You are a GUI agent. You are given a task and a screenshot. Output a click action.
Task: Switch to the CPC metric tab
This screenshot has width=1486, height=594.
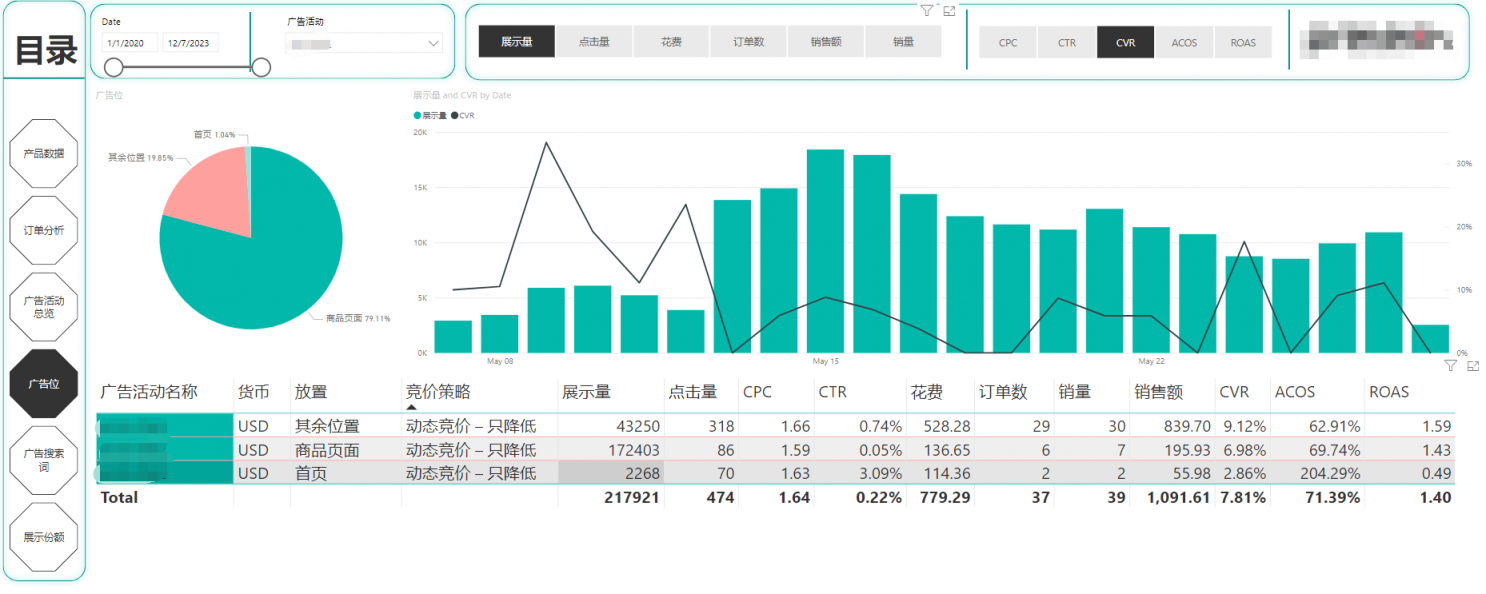coord(1007,42)
